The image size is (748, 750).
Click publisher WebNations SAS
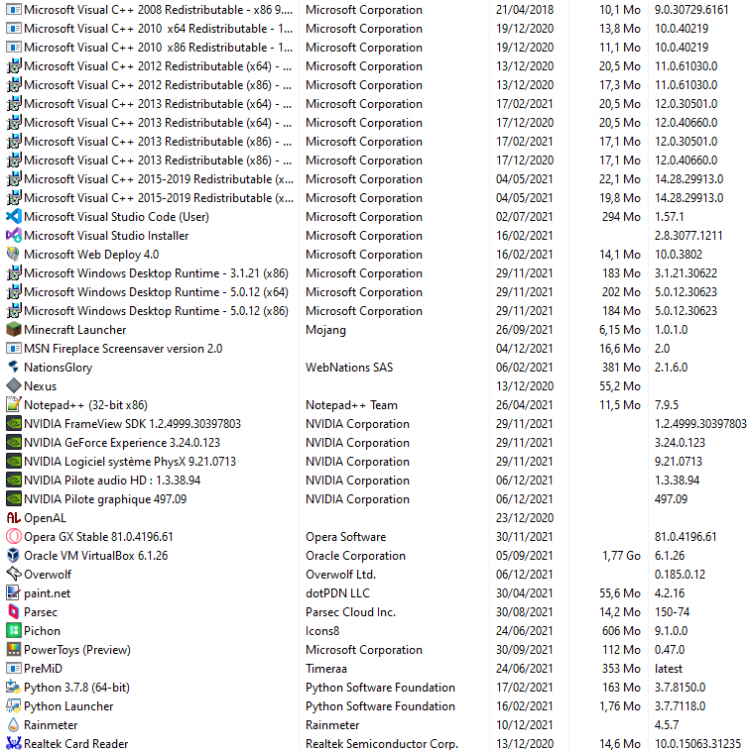click(x=349, y=367)
